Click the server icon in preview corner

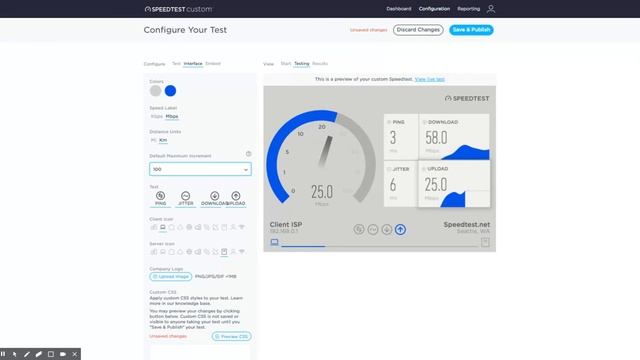click(485, 242)
